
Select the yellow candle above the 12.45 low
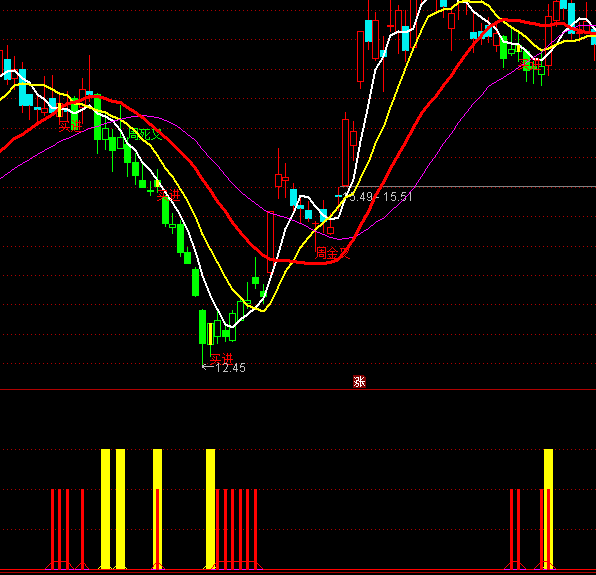click(211, 334)
